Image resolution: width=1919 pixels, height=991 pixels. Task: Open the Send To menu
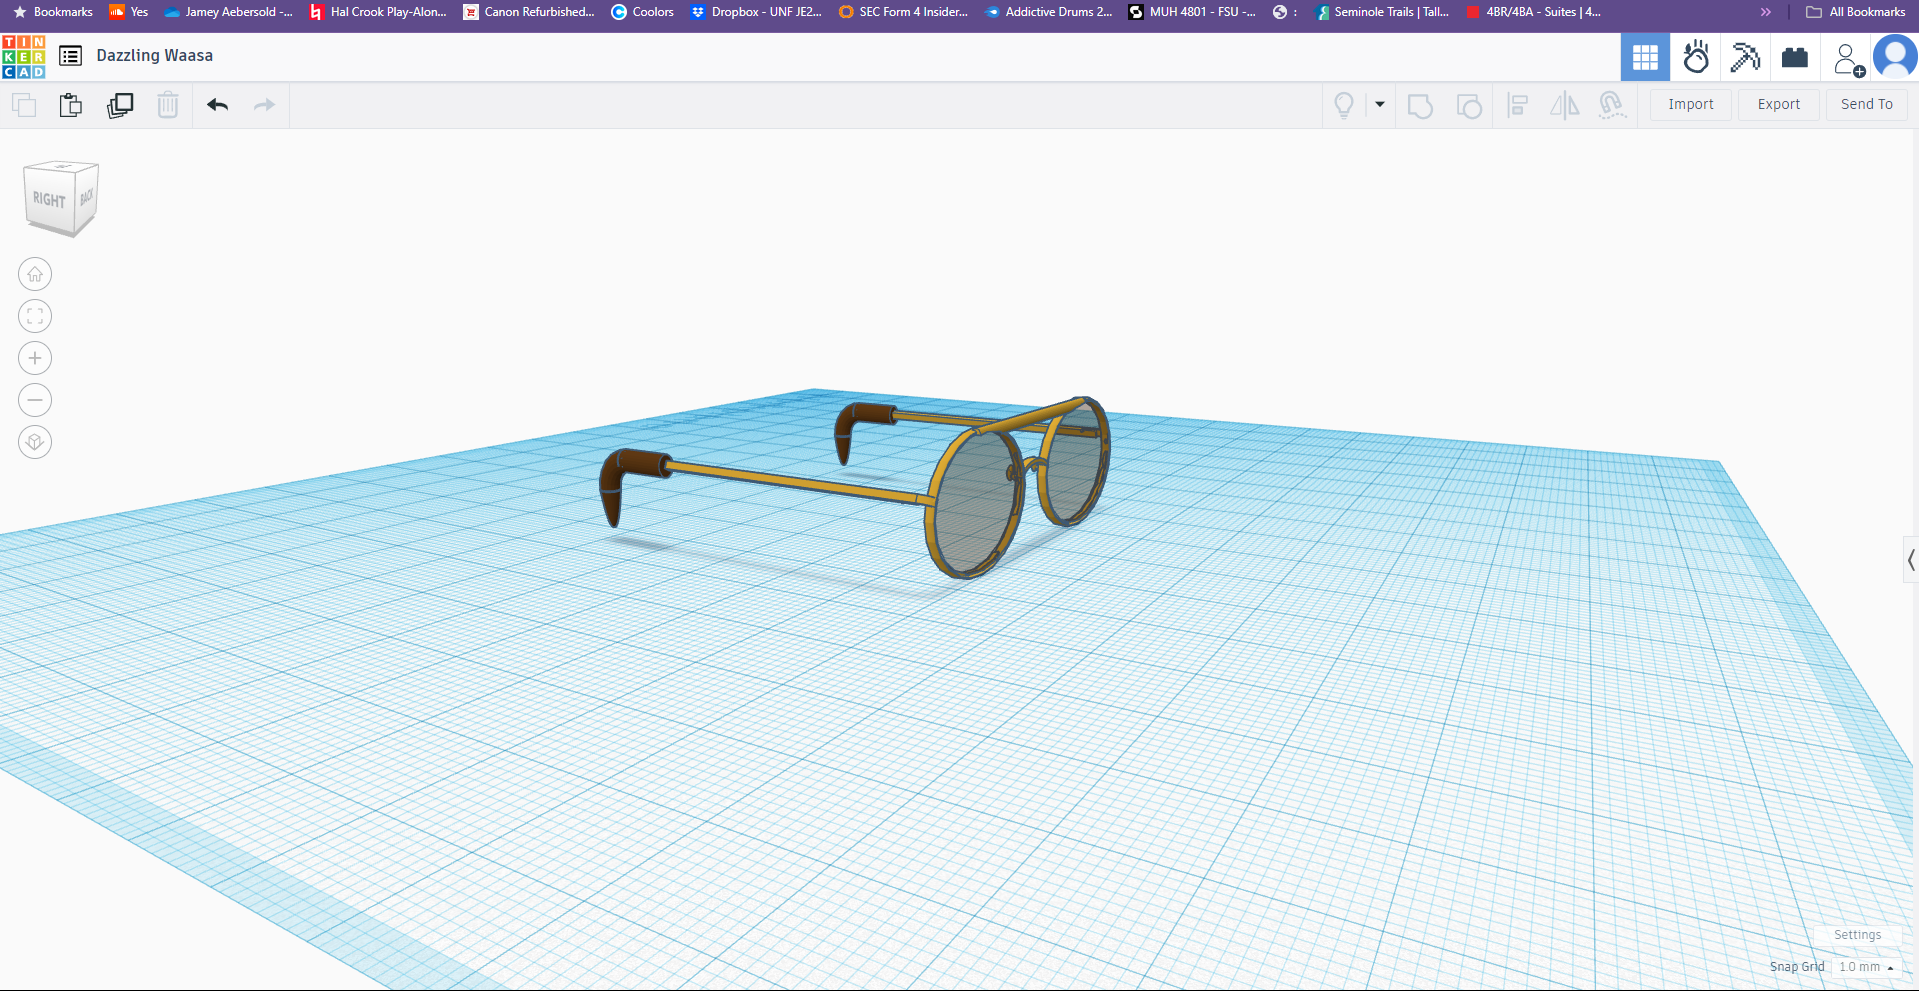tap(1866, 104)
